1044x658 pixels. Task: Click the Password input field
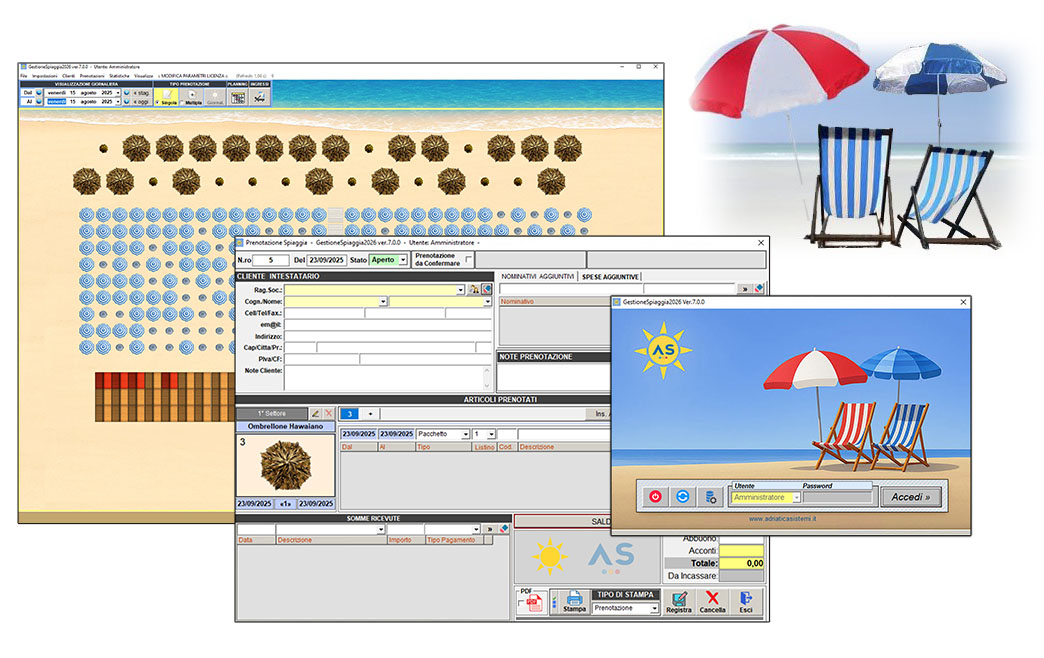point(838,497)
